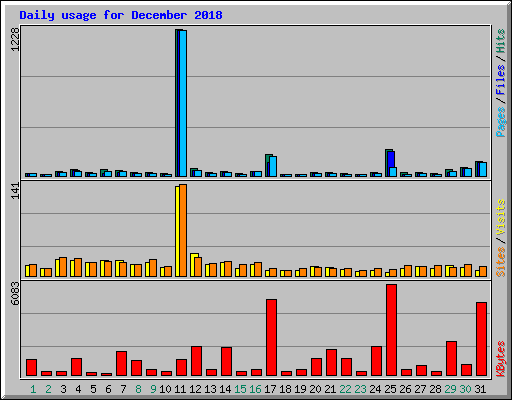The image size is (512, 400).
Task: Click the KBytes legend label
Action: click(500, 359)
